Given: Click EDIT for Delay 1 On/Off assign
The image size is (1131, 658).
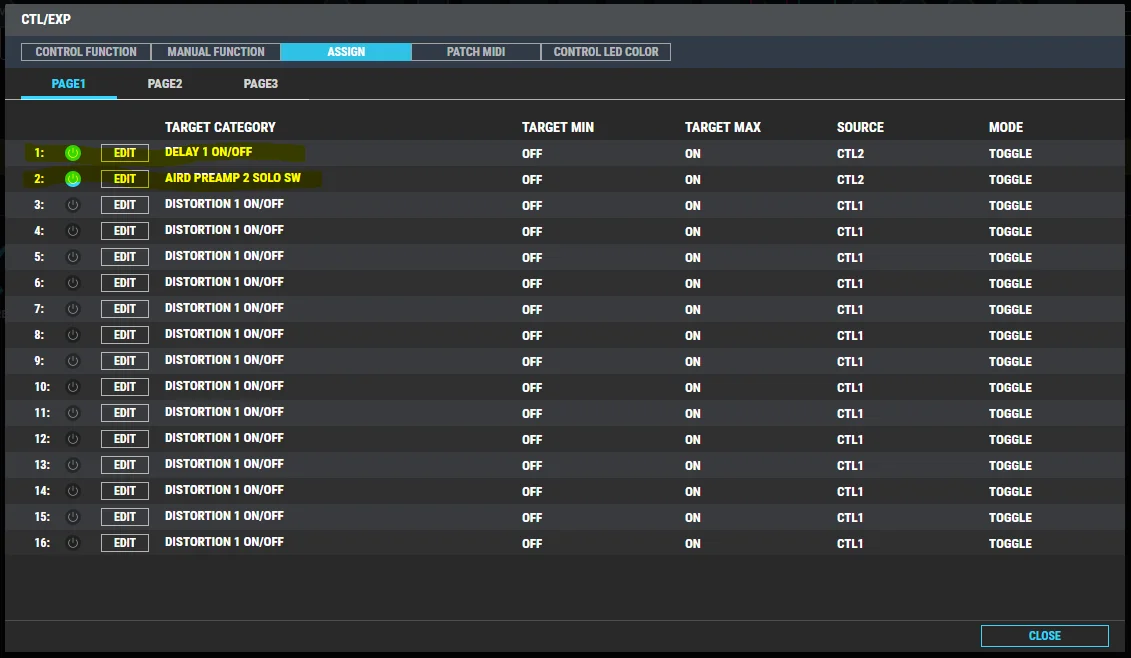Looking at the screenshot, I should click(x=125, y=153).
